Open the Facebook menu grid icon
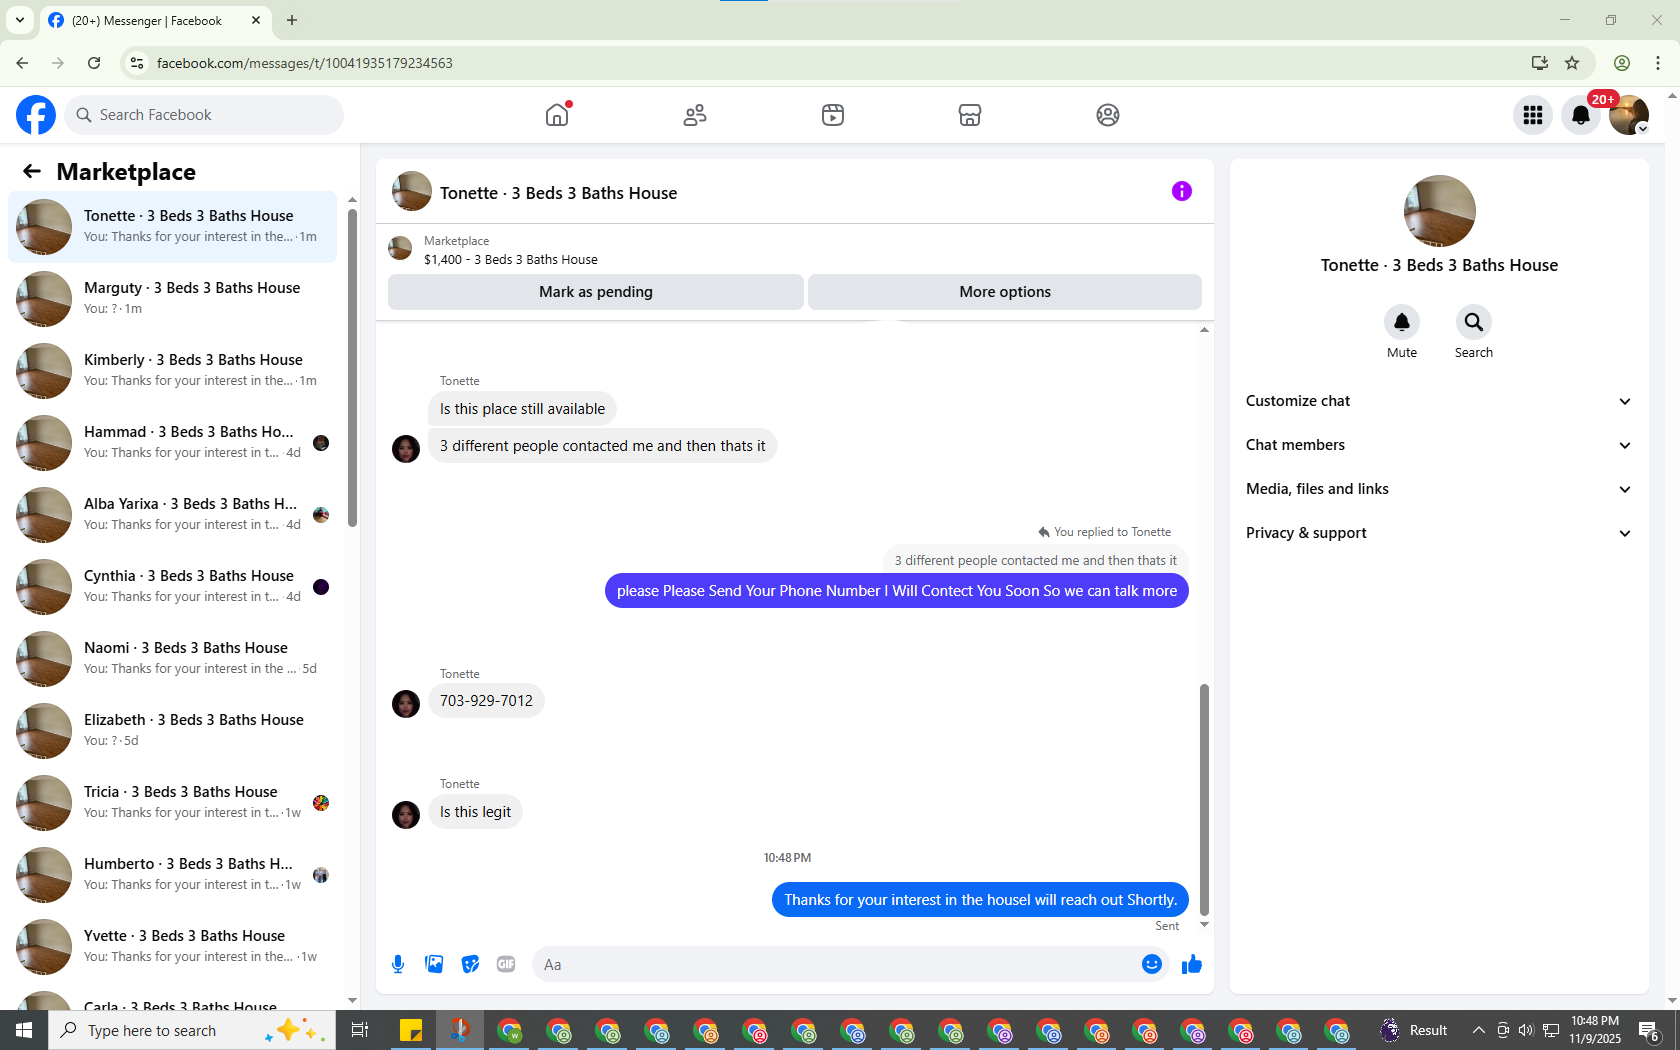The height and width of the screenshot is (1050, 1680). click(1533, 115)
